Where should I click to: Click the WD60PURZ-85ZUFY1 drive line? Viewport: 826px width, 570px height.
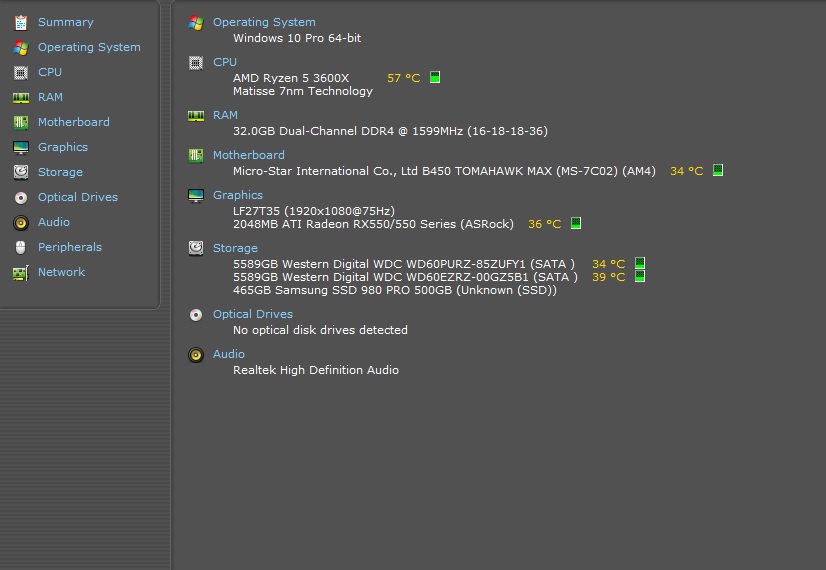coord(404,264)
